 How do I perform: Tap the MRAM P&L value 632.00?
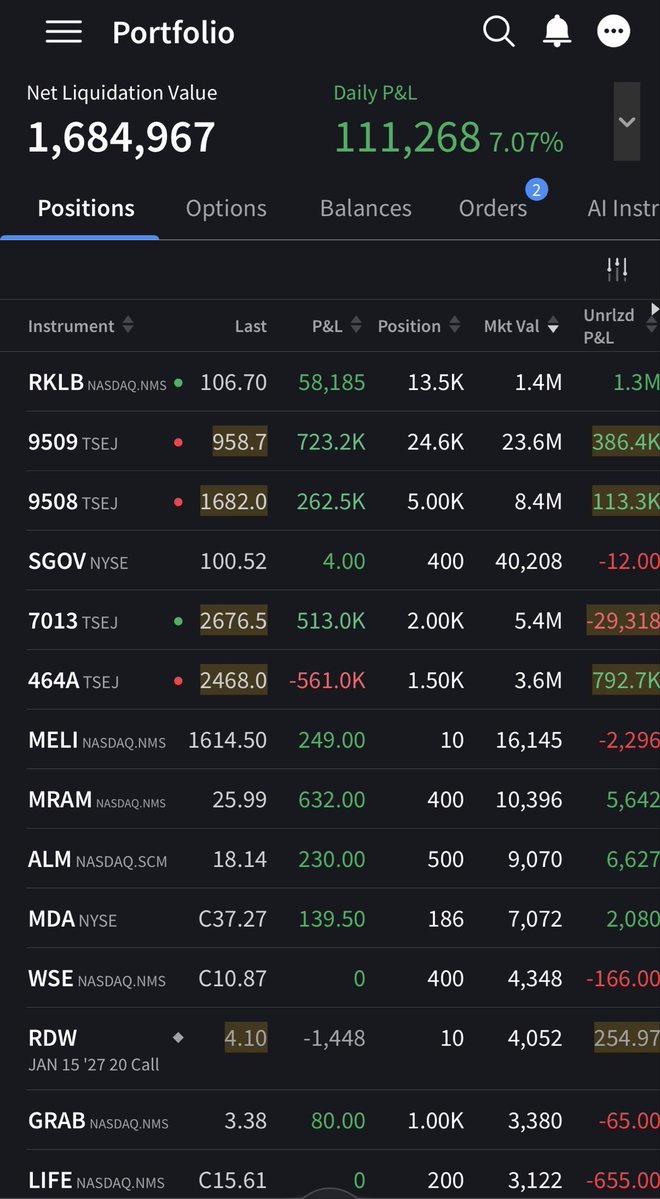click(331, 800)
